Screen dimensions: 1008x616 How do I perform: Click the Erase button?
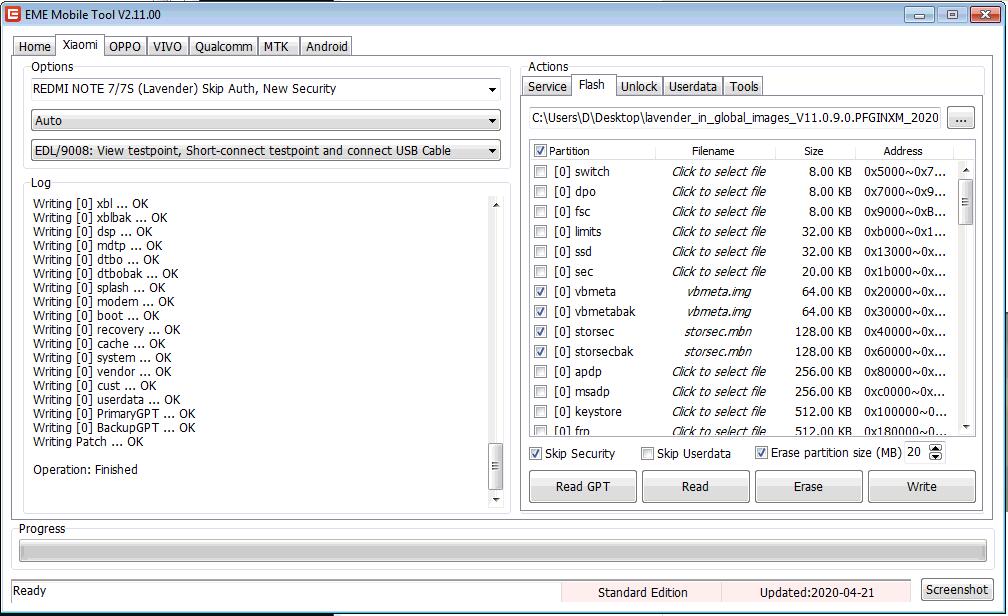click(808, 487)
